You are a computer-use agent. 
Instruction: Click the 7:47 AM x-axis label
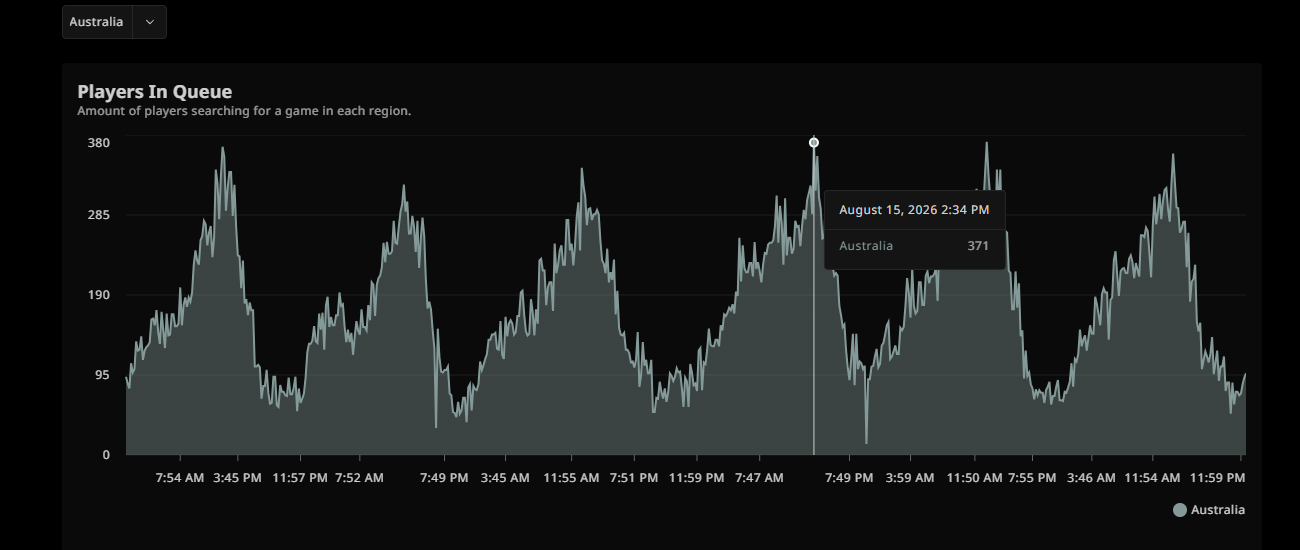[x=759, y=478]
